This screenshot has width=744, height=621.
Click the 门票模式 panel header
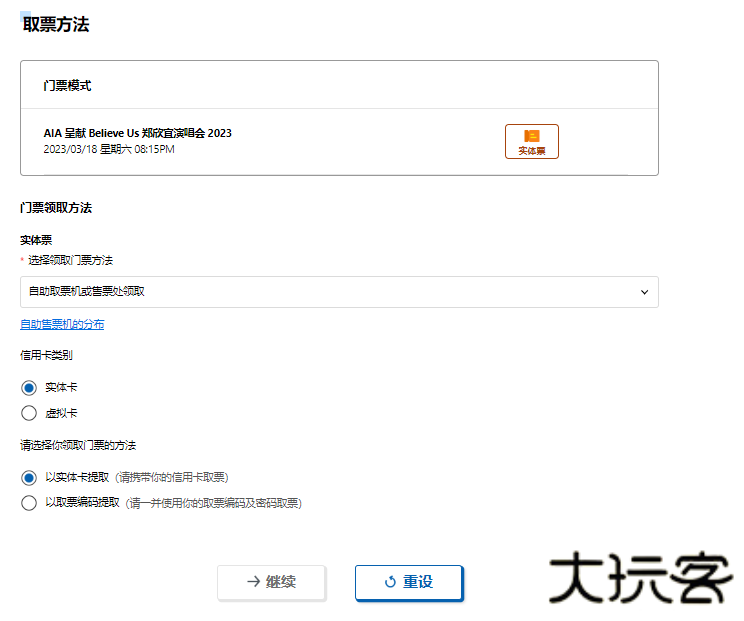67,86
